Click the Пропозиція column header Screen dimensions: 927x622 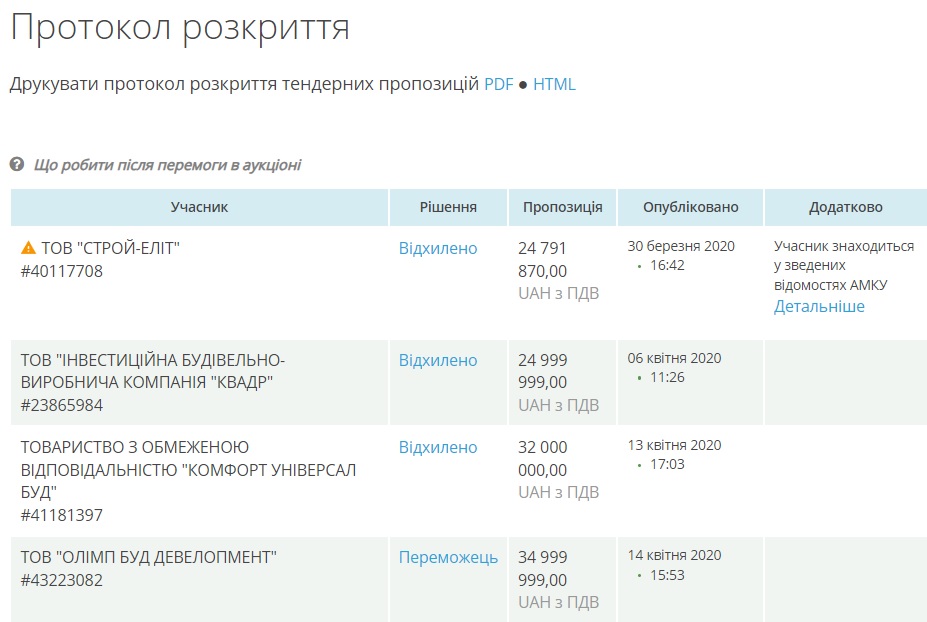click(x=562, y=208)
